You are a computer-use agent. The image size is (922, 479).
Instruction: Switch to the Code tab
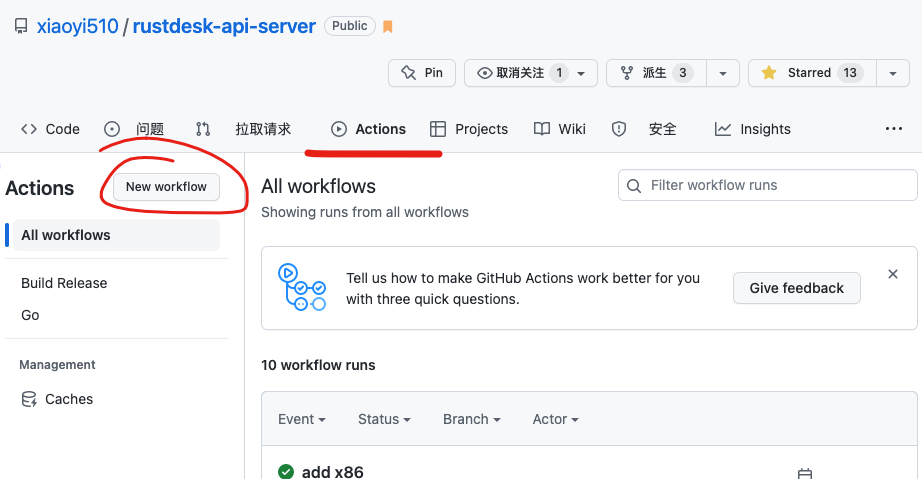(x=50, y=129)
